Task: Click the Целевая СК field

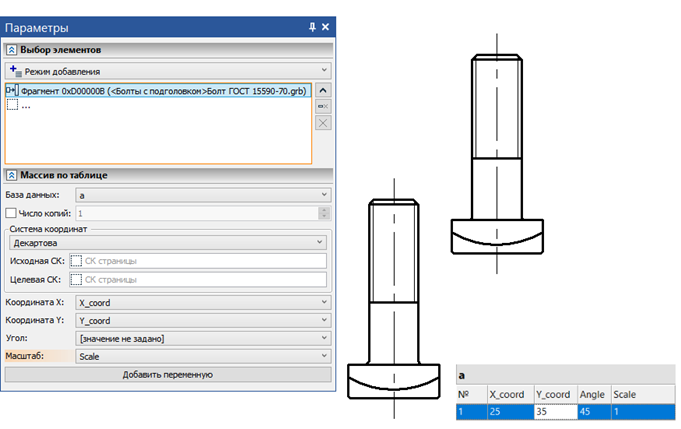Action: 198,280
